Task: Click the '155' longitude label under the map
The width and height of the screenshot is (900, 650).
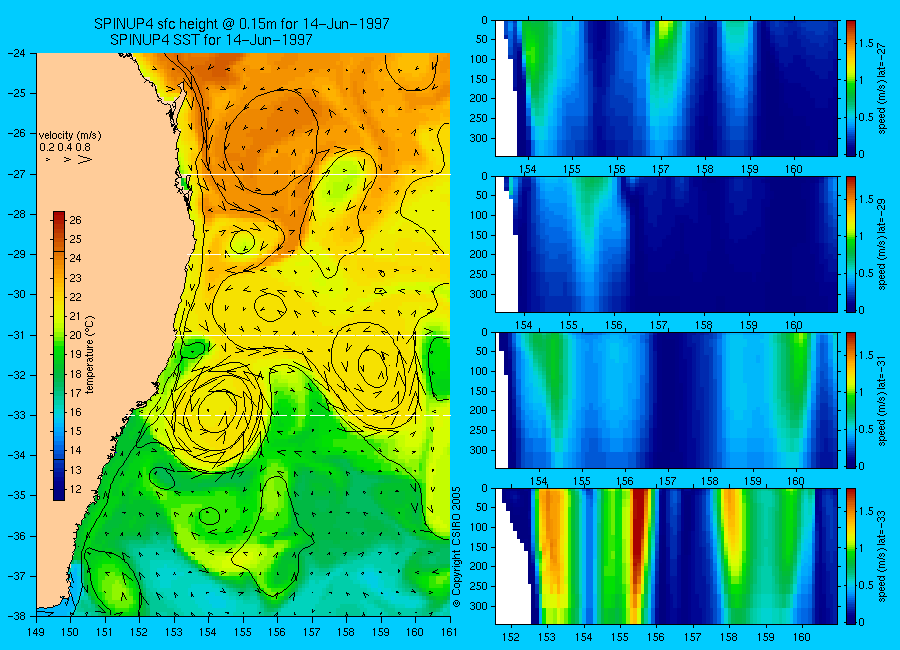Action: click(x=243, y=632)
